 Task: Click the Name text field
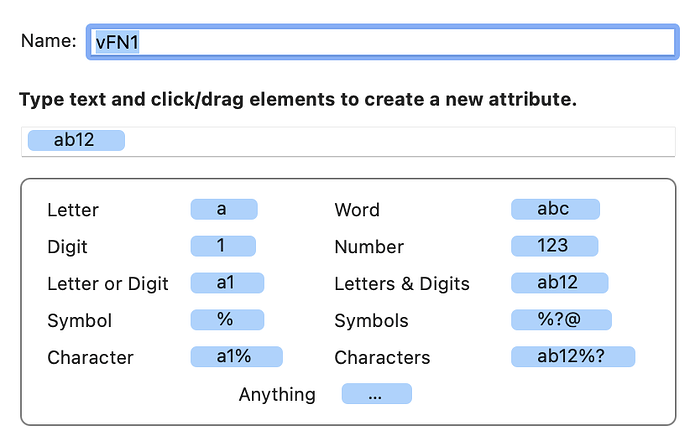click(x=382, y=41)
